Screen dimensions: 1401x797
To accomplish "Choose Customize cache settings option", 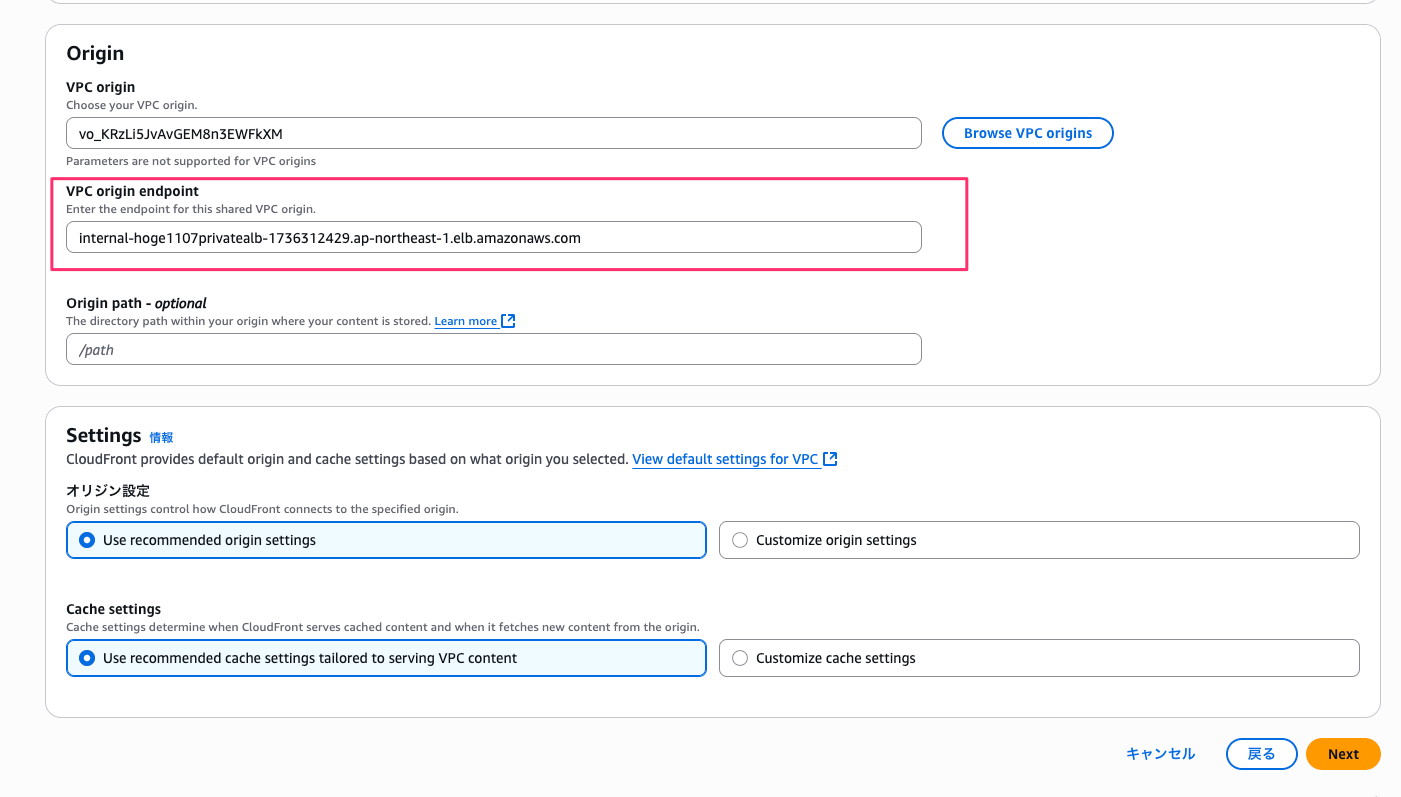I will point(740,658).
